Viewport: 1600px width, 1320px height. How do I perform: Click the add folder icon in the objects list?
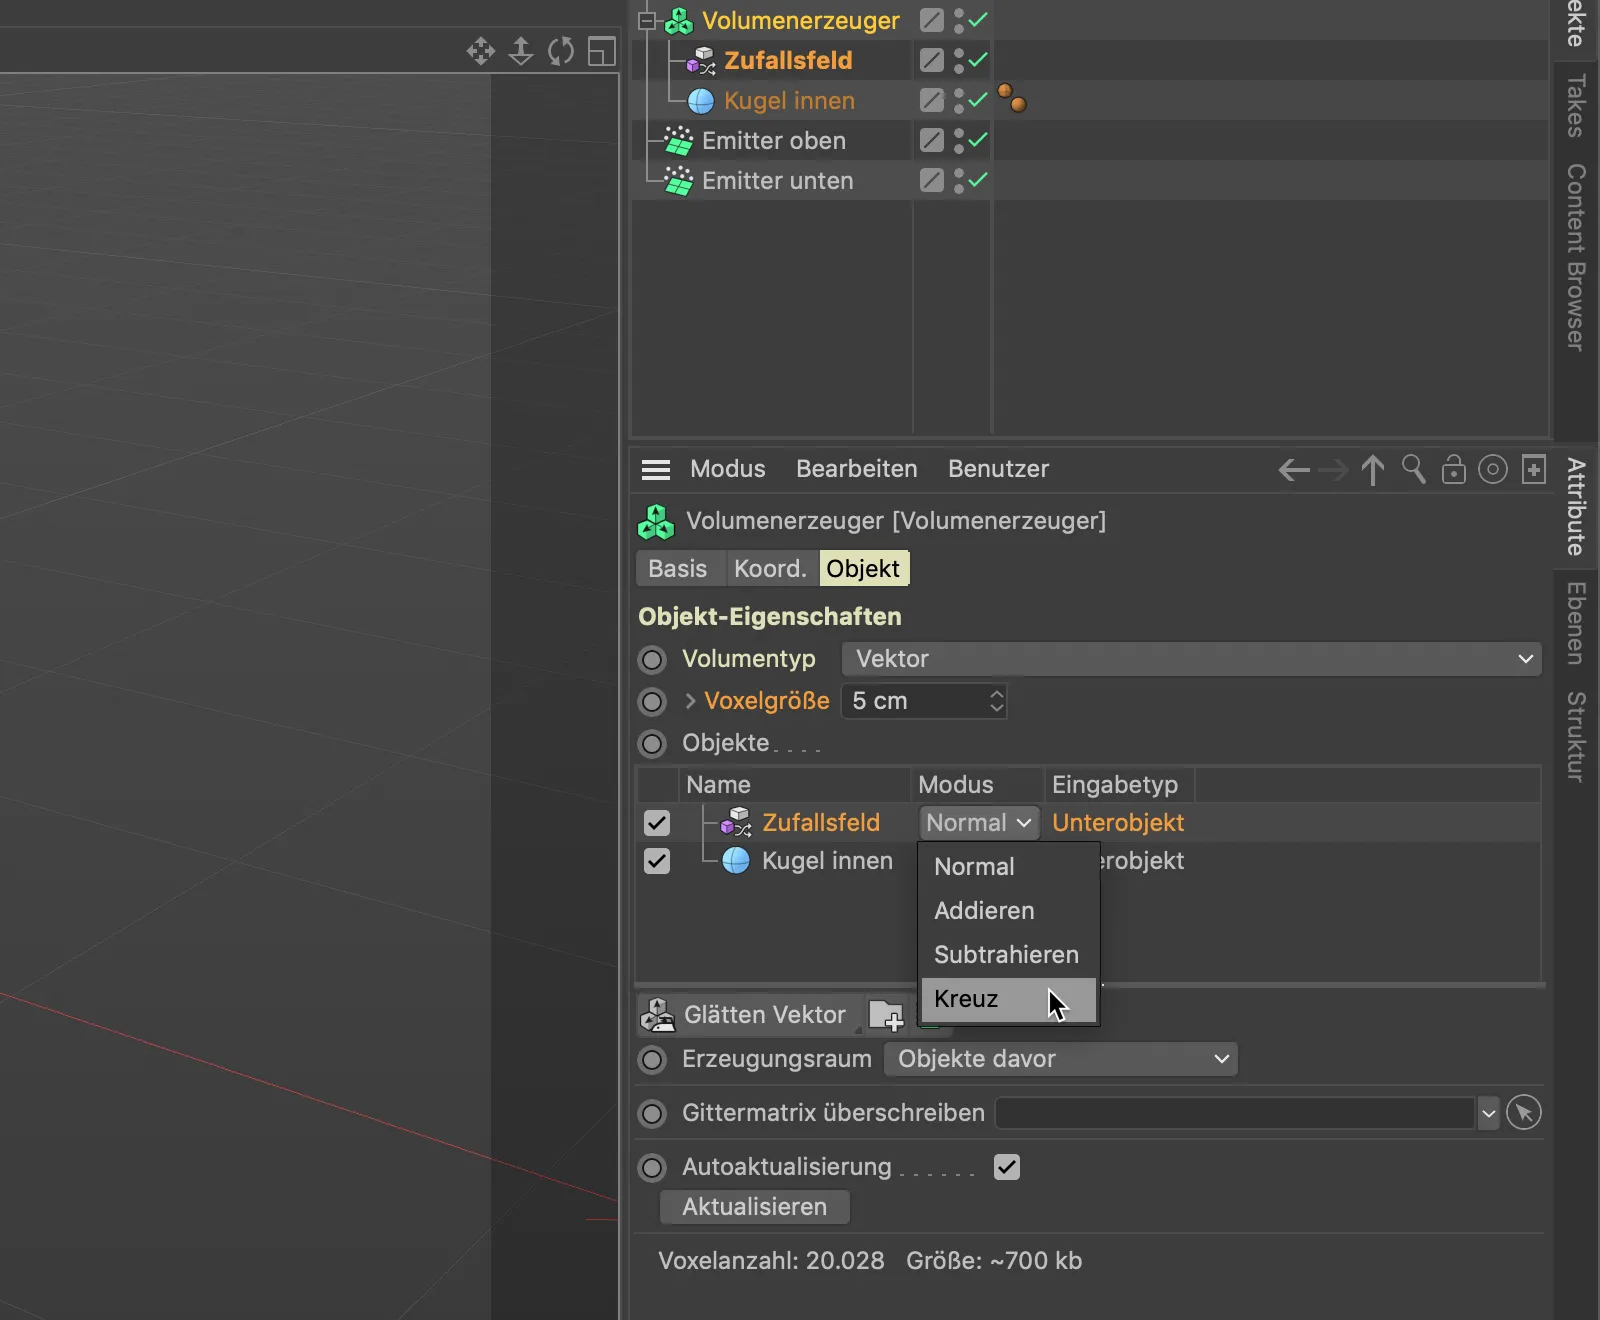point(886,1015)
